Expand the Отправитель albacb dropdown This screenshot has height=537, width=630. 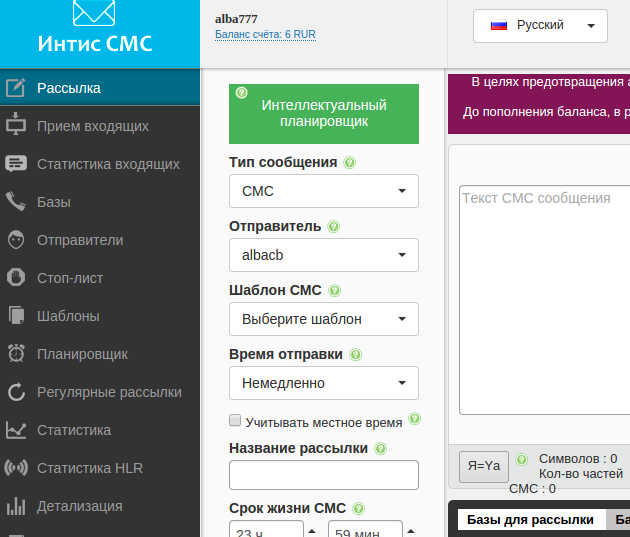point(323,255)
